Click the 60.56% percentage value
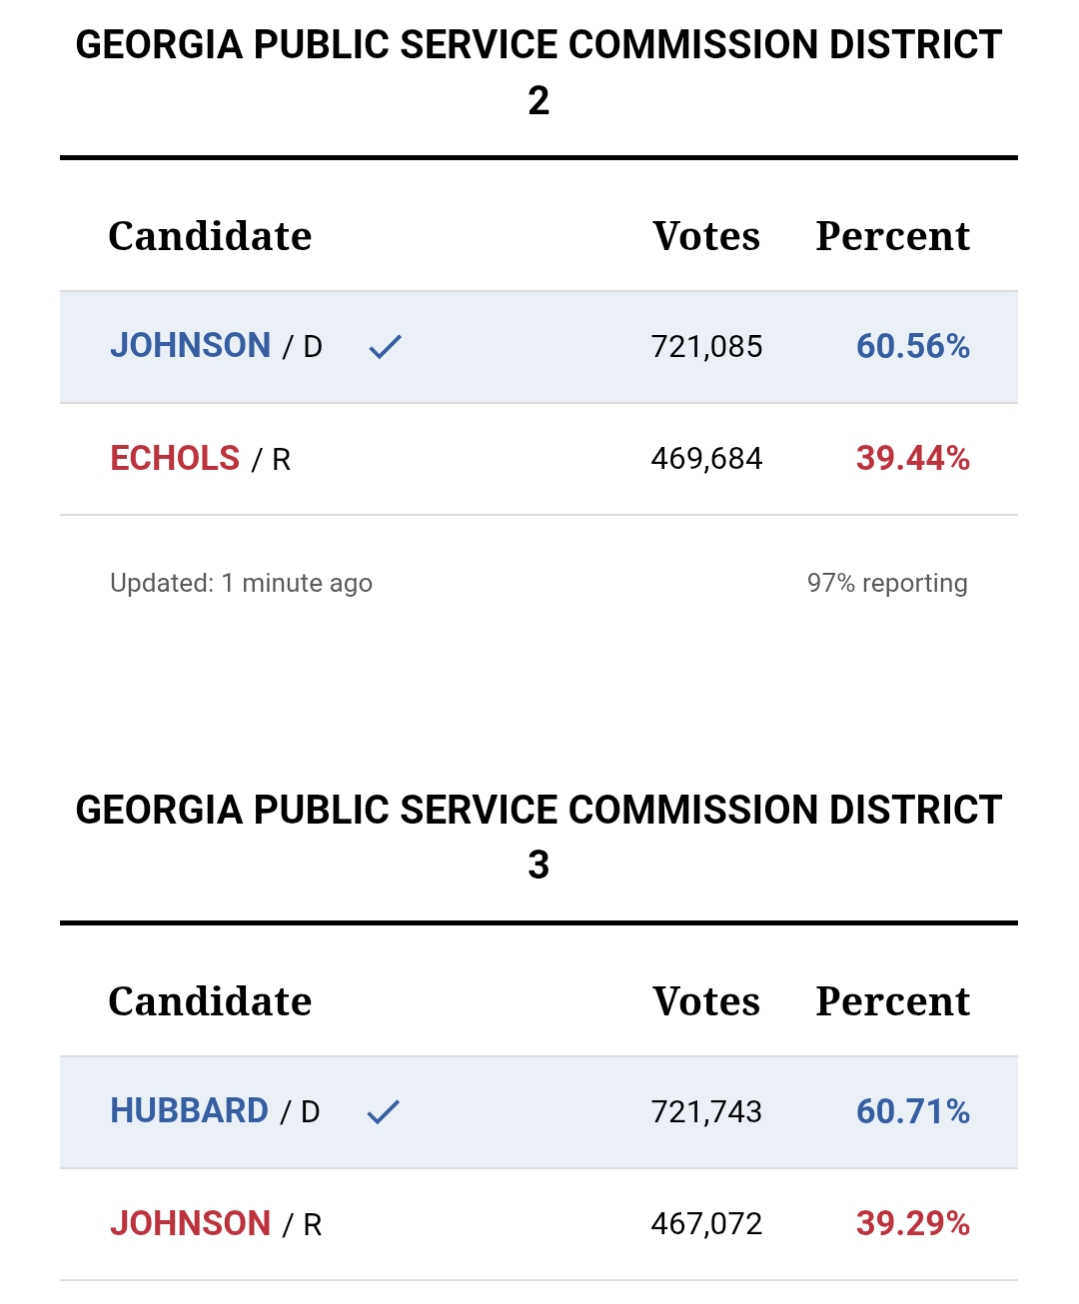The height and width of the screenshot is (1304, 1079). (x=912, y=347)
